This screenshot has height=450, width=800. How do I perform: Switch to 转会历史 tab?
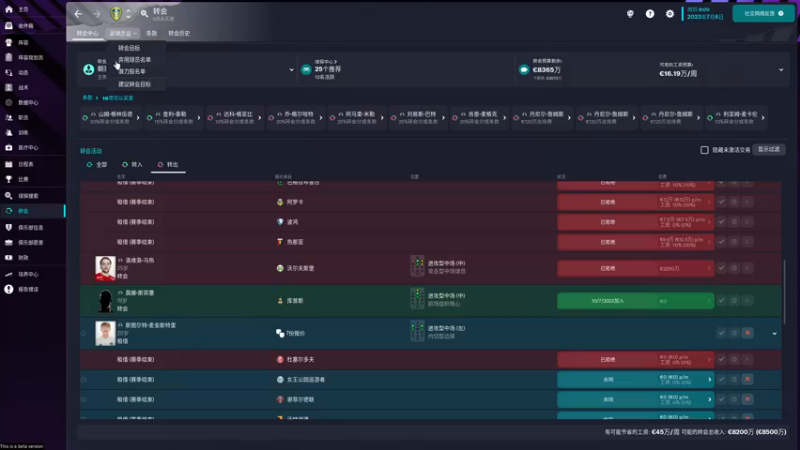click(179, 34)
